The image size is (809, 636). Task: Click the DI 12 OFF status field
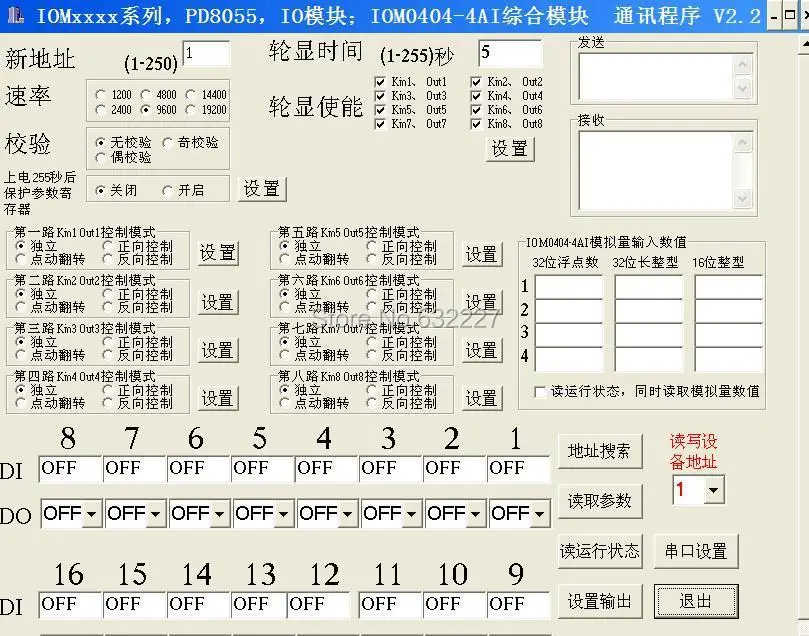[318, 605]
